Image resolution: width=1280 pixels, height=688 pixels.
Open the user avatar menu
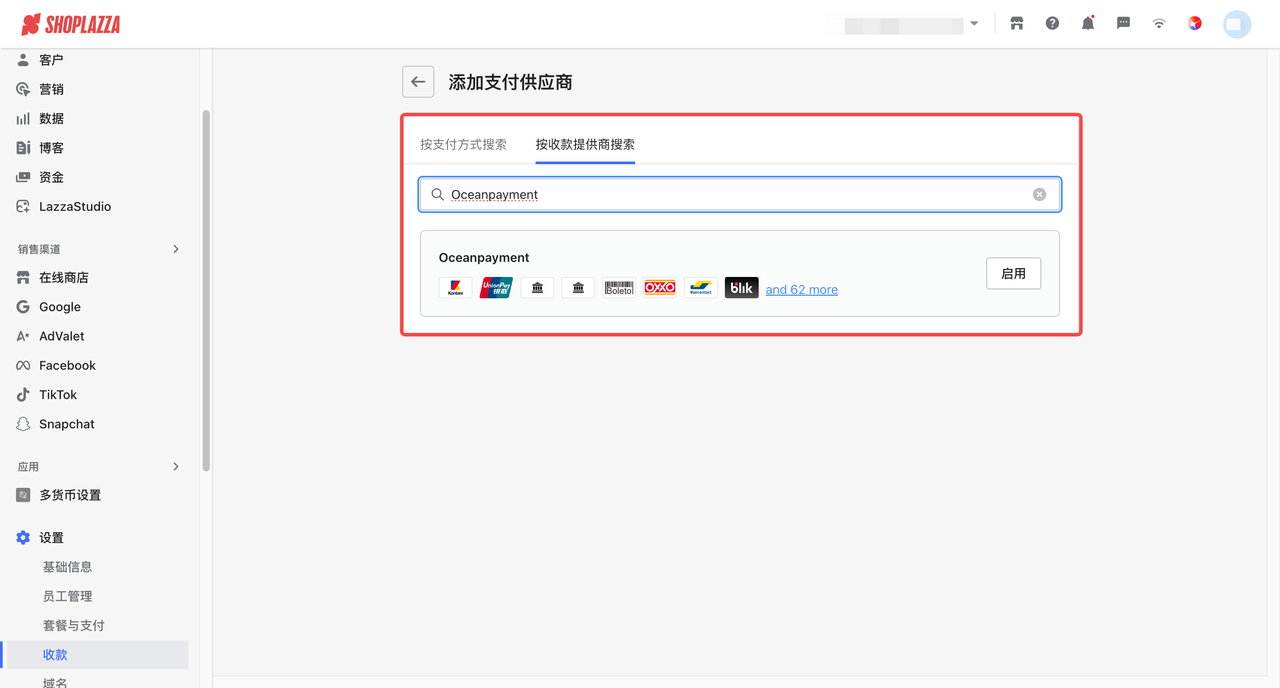(x=1237, y=24)
